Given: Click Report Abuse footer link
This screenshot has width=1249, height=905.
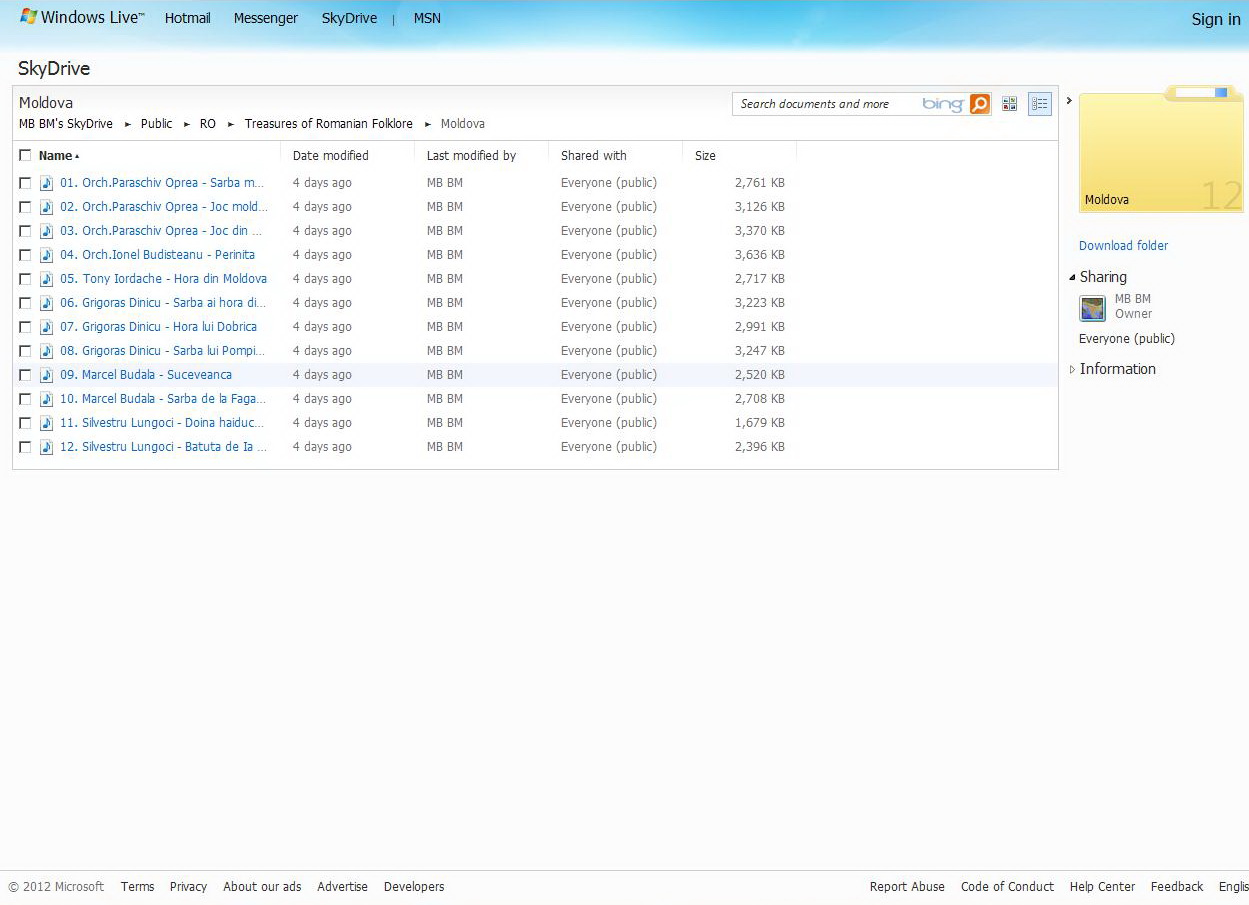Looking at the screenshot, I should pyautogui.click(x=907, y=887).
